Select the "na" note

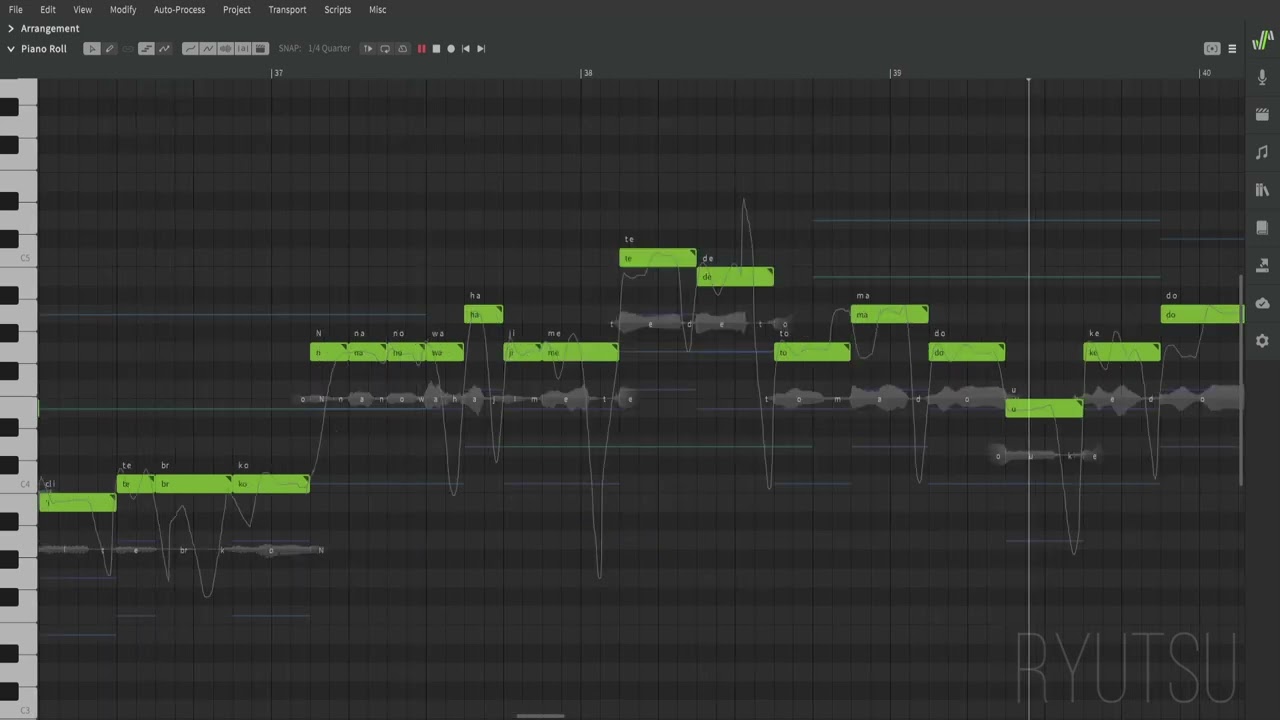pyautogui.click(x=368, y=352)
